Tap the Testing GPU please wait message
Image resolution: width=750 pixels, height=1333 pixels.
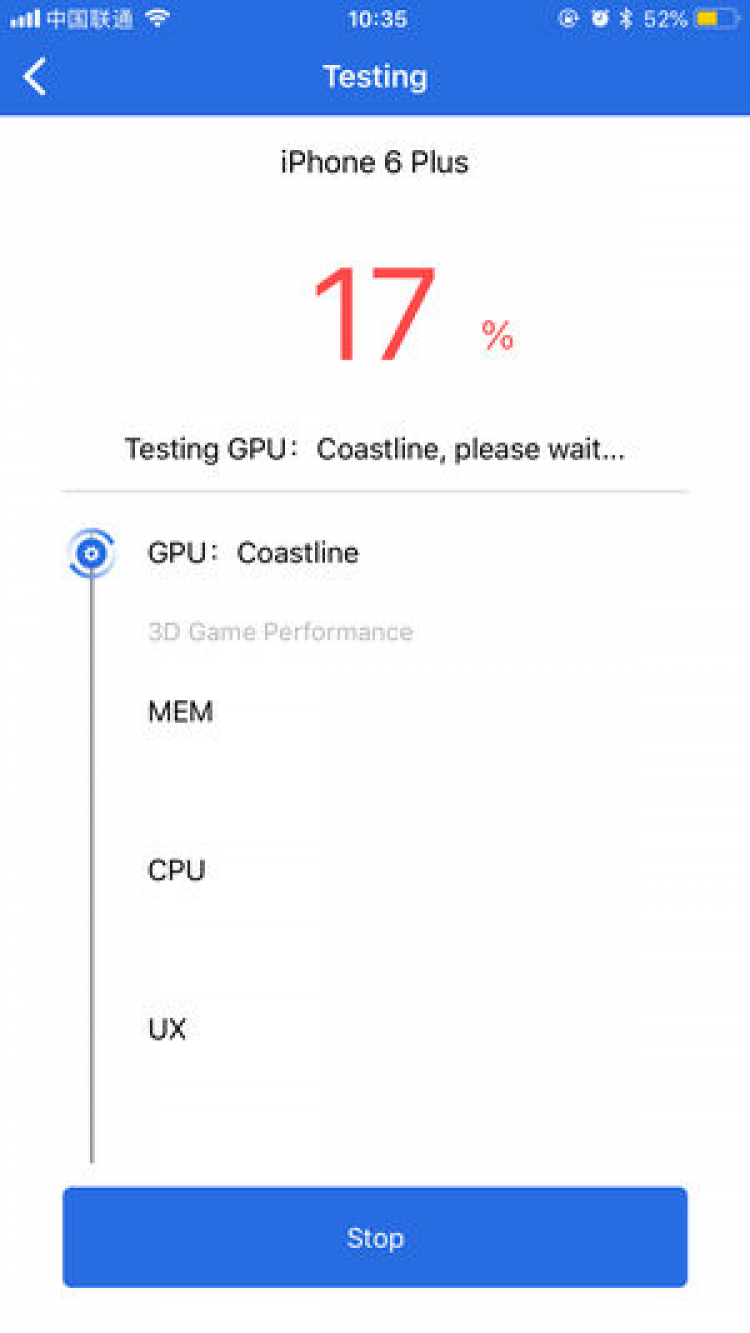pyautogui.click(x=375, y=449)
